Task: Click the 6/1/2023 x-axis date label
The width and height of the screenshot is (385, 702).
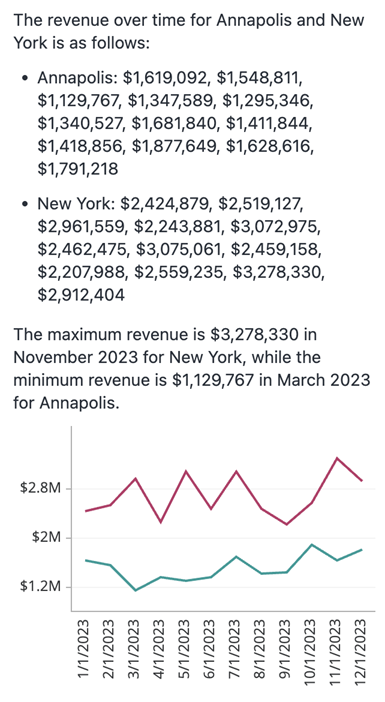Action: (210, 648)
